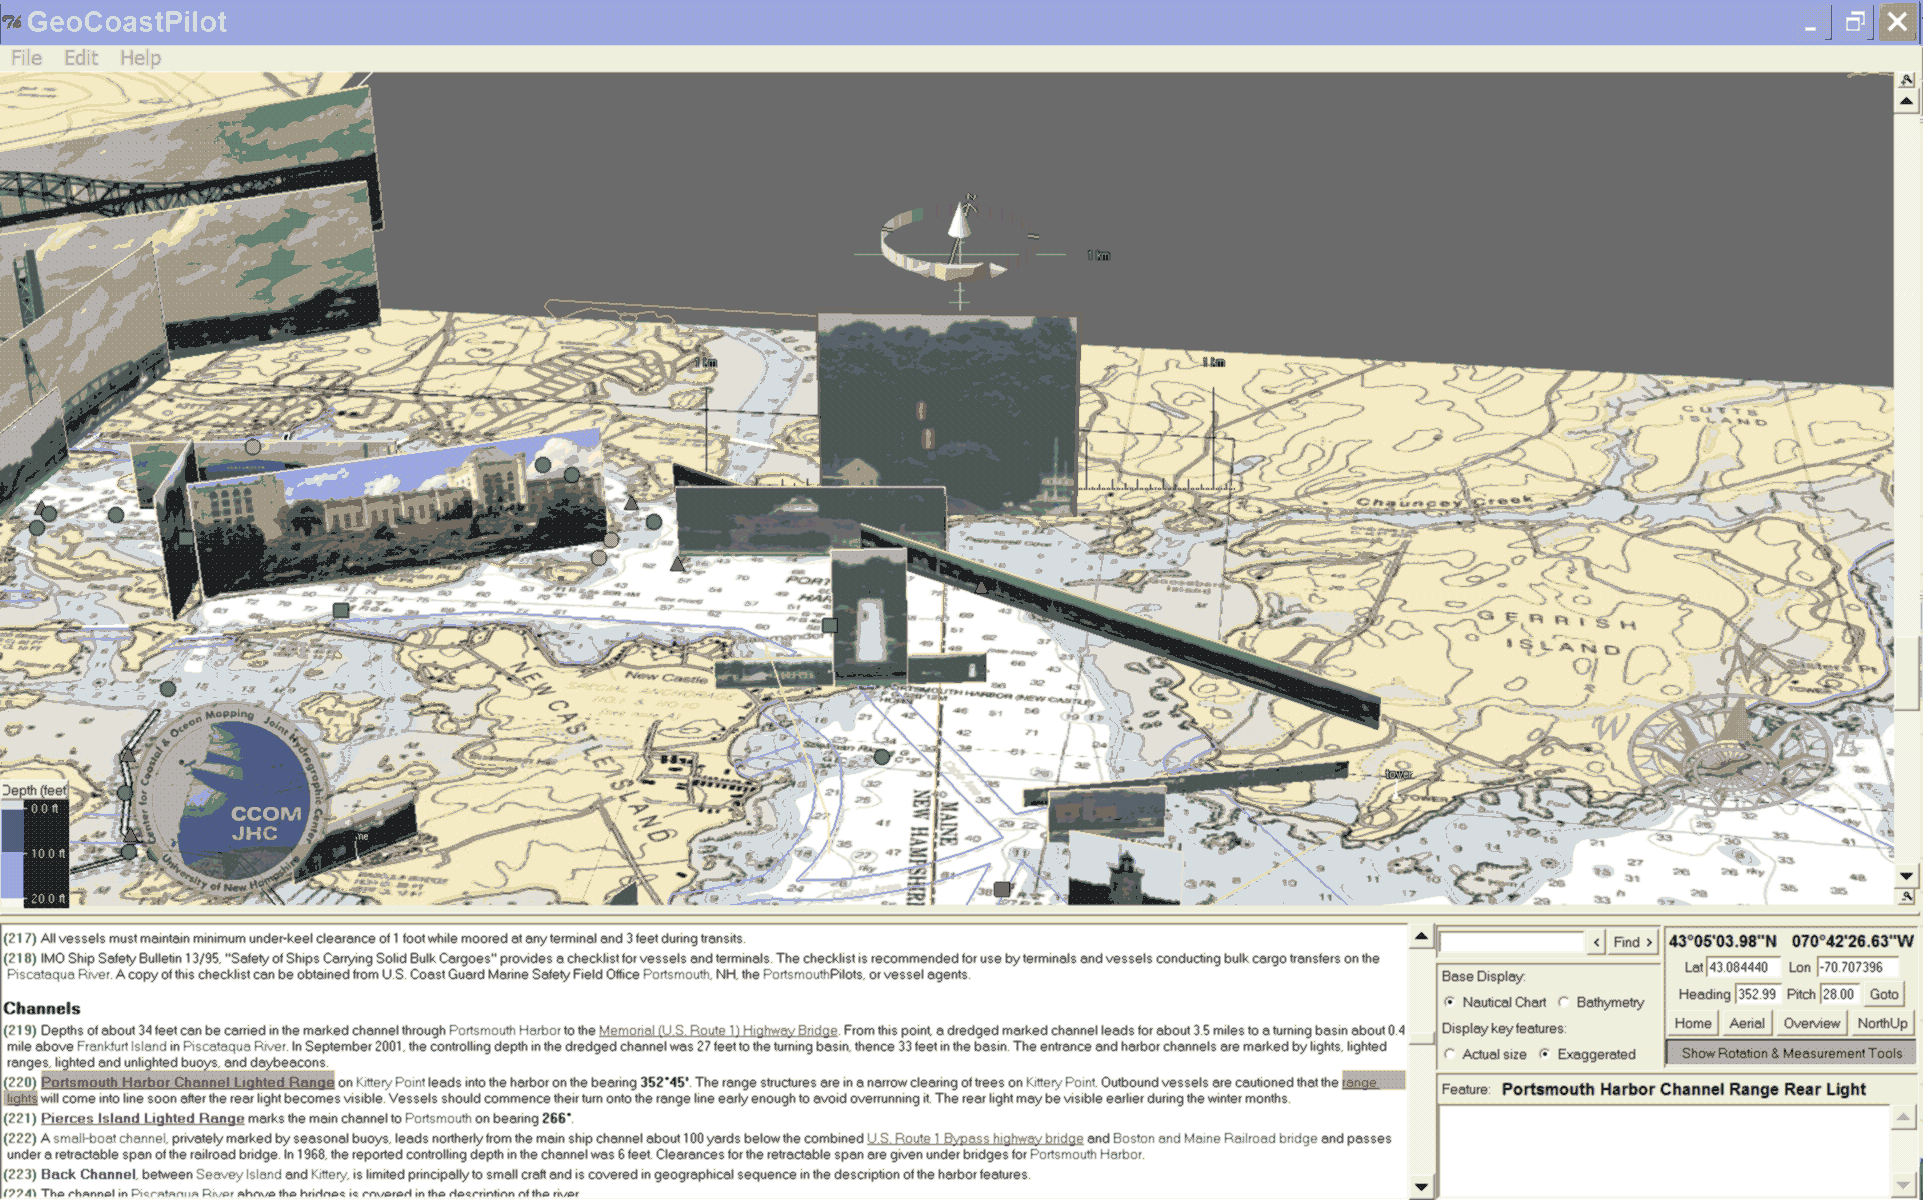Click the brown square marker left of the lighthouse photo
Image resolution: width=1923 pixels, height=1200 pixels.
coord(1002,888)
